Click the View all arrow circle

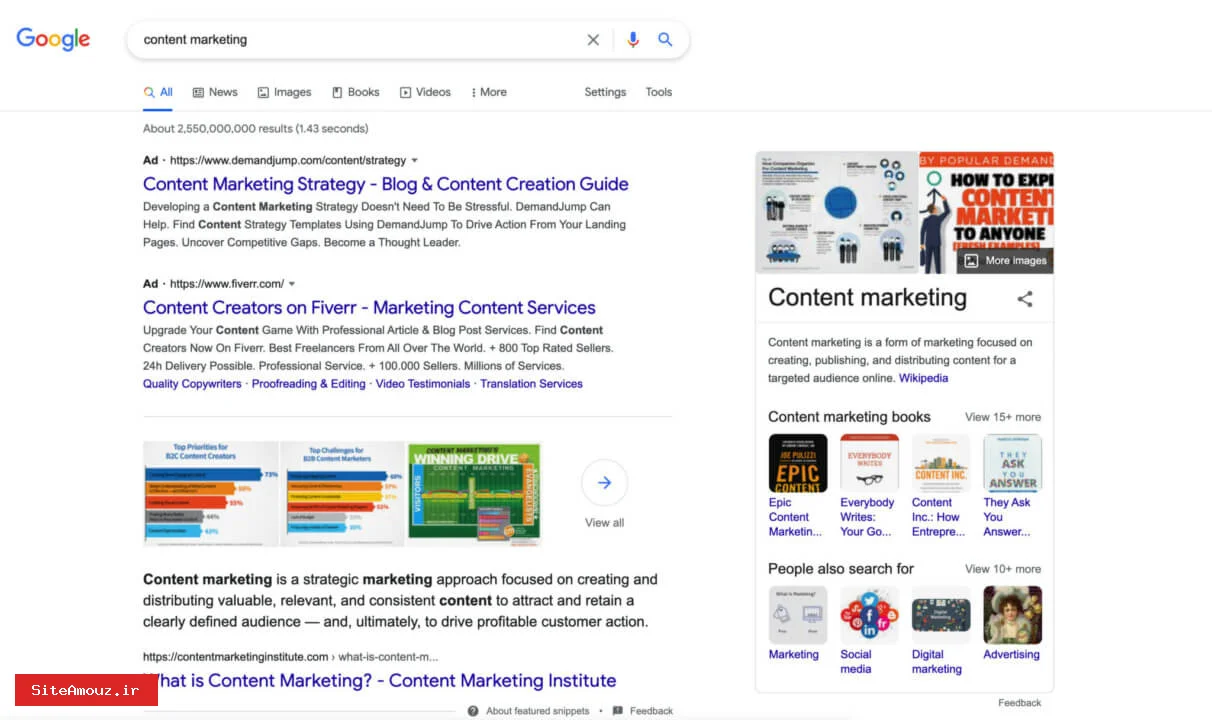(604, 483)
